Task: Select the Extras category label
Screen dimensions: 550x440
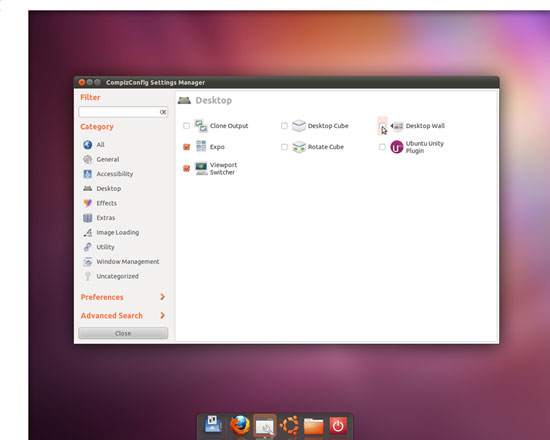Action: 106,218
